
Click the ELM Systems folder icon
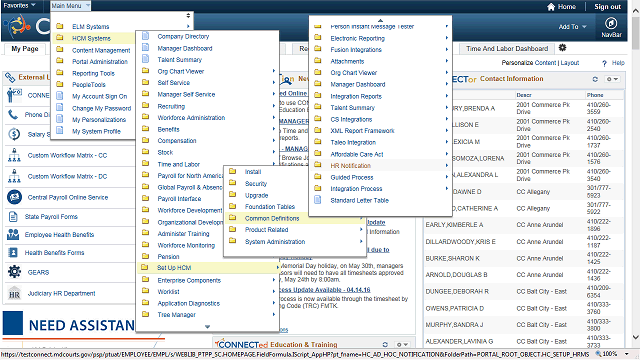(60, 27)
